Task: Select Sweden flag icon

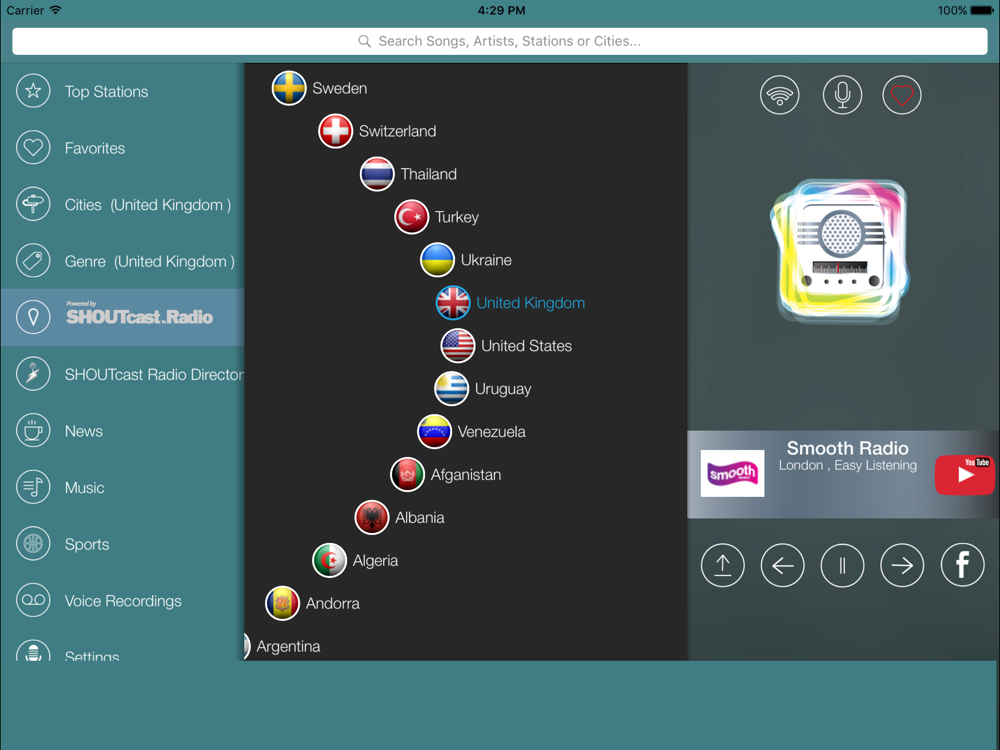Action: pos(289,88)
